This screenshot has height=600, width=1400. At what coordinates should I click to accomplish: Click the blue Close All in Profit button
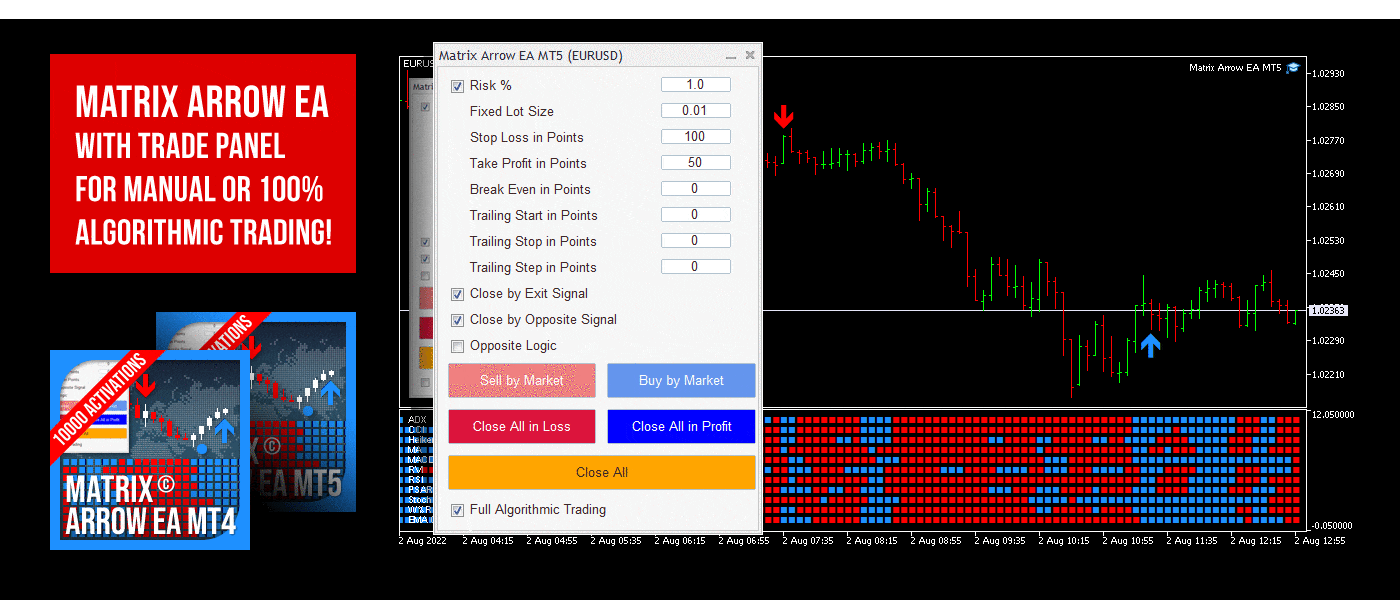click(x=681, y=426)
